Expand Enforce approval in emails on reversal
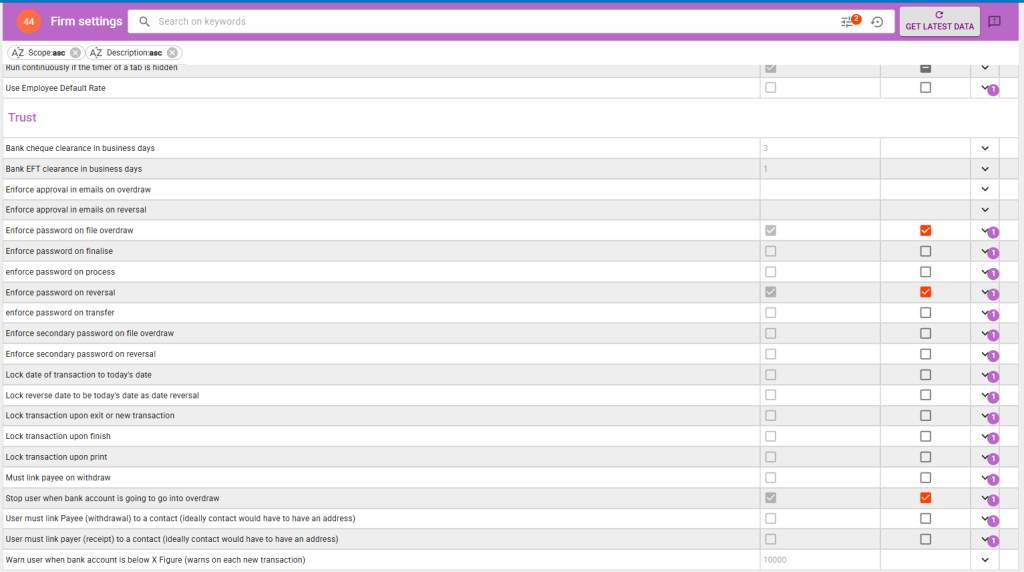 click(984, 210)
